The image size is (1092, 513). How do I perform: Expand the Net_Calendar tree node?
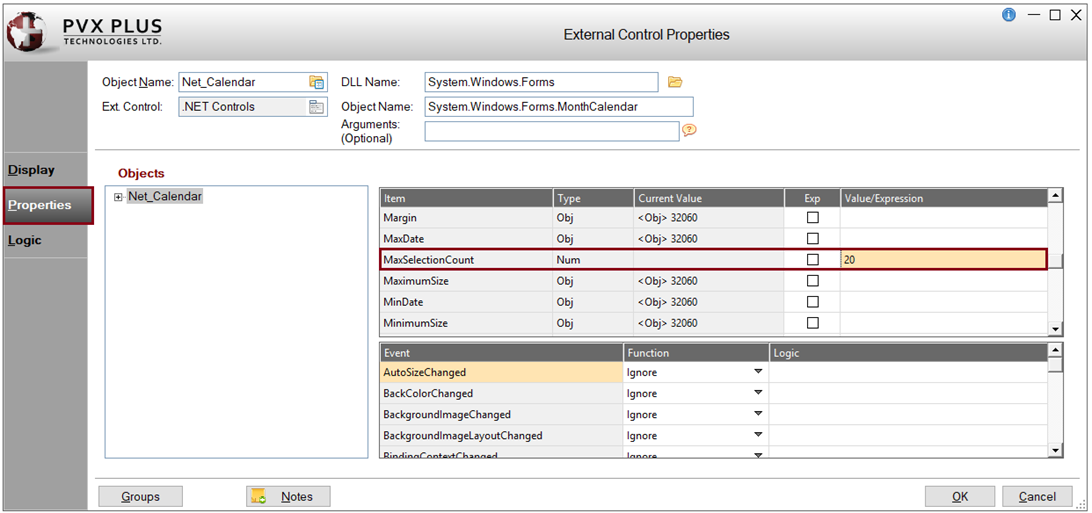[x=119, y=197]
